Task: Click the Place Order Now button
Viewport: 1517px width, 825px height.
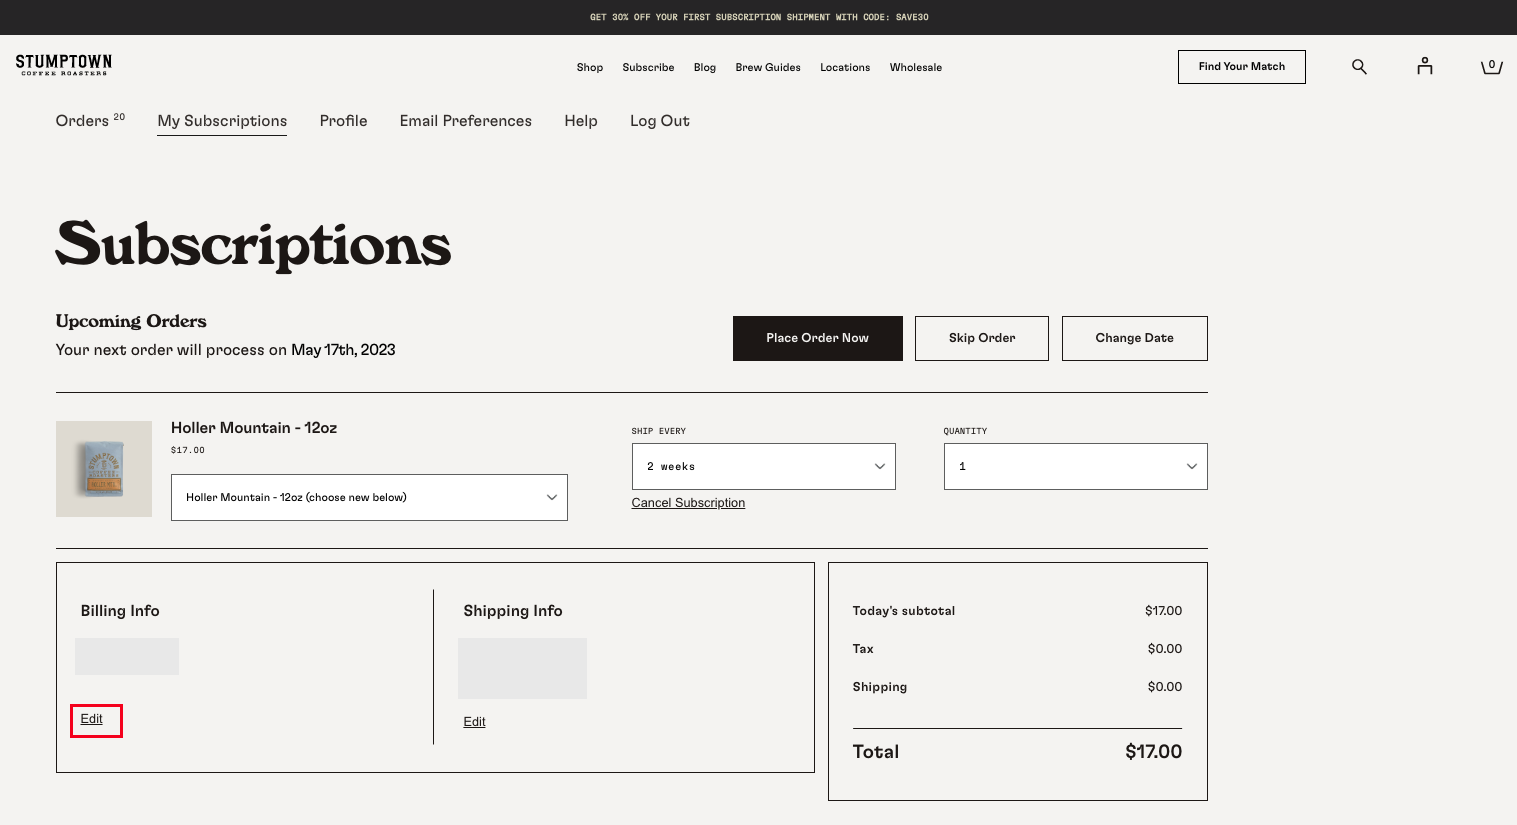Action: coord(818,338)
